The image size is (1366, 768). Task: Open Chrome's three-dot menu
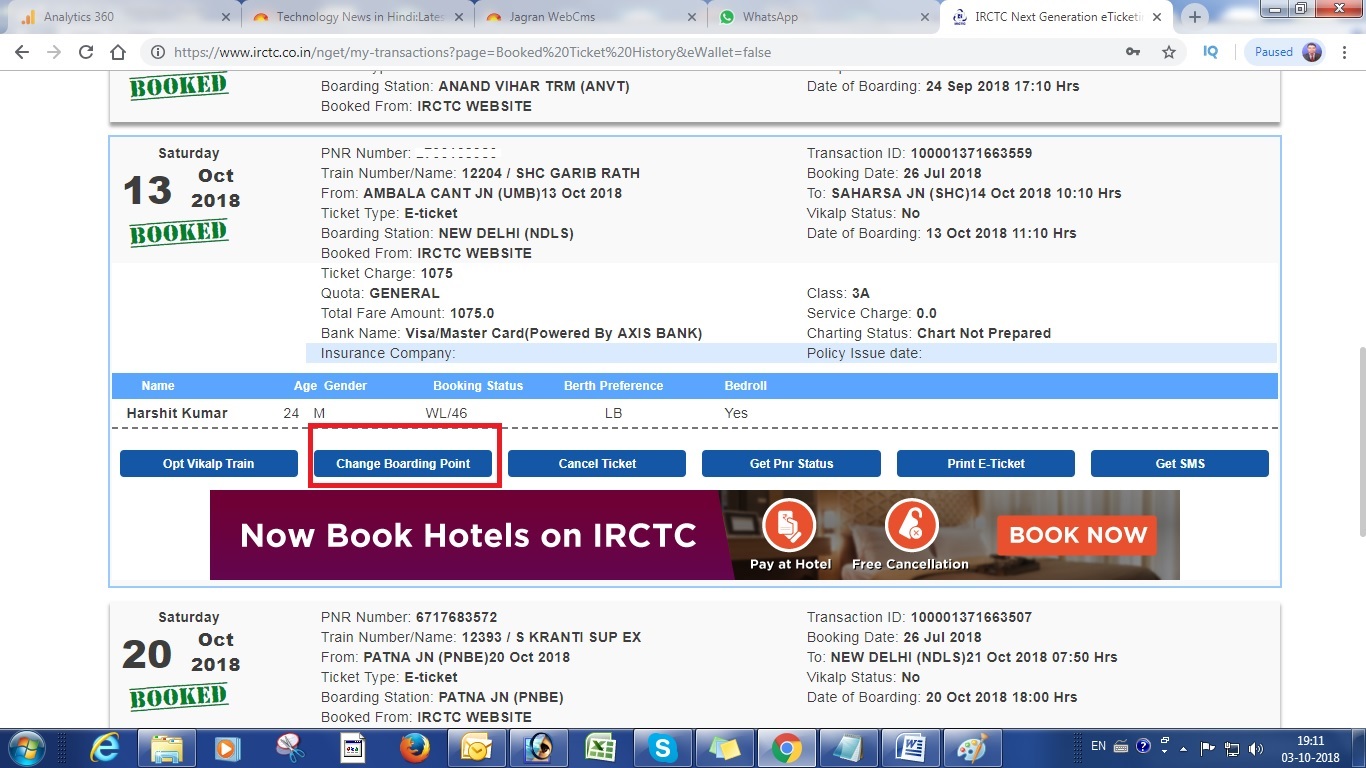pyautogui.click(x=1345, y=53)
